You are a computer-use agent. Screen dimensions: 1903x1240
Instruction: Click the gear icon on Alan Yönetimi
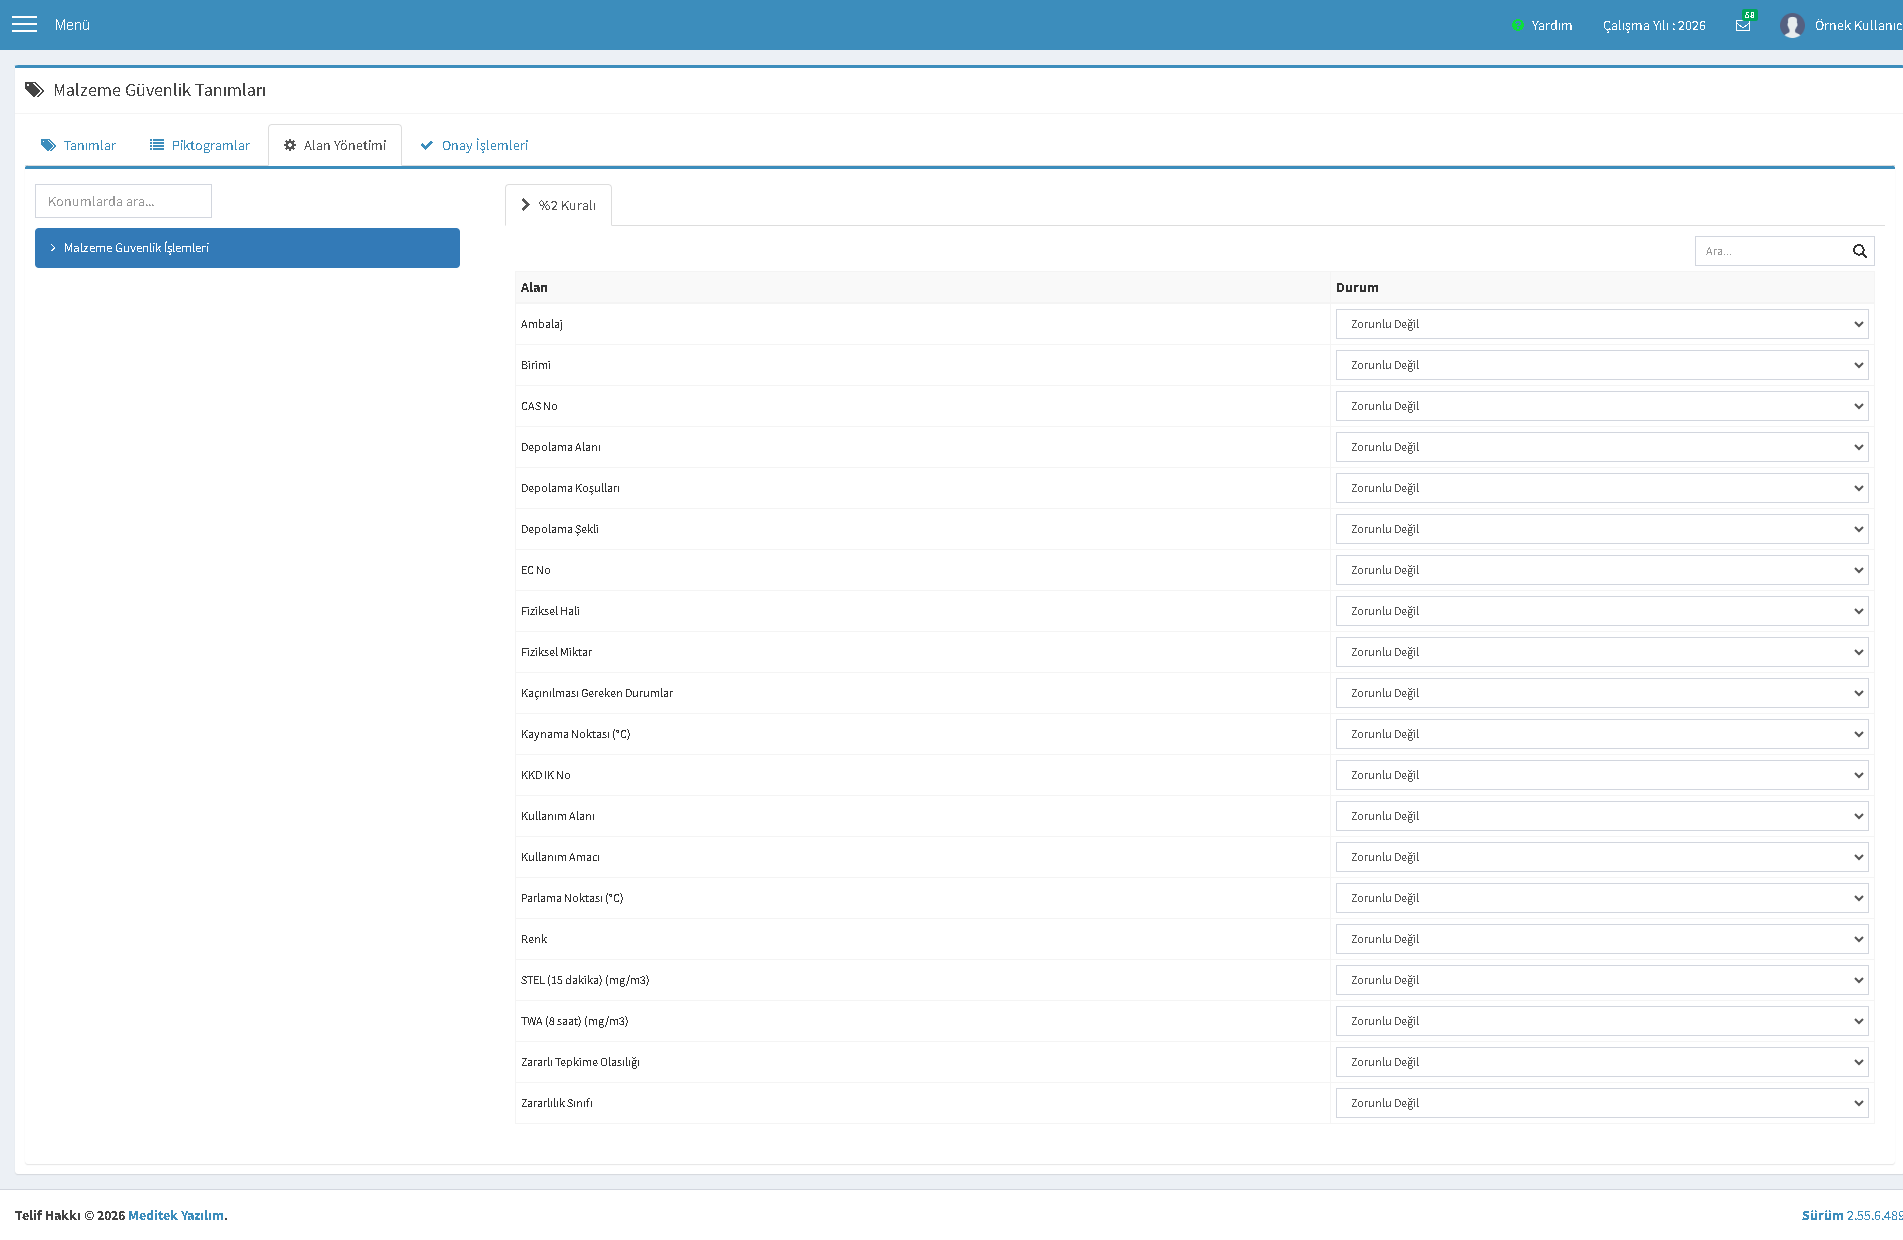click(290, 145)
